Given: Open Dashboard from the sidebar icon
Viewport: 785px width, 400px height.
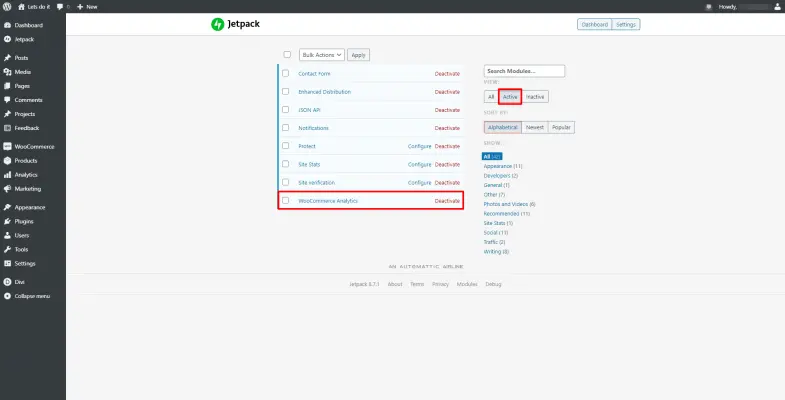Looking at the screenshot, I should pyautogui.click(x=7, y=25).
